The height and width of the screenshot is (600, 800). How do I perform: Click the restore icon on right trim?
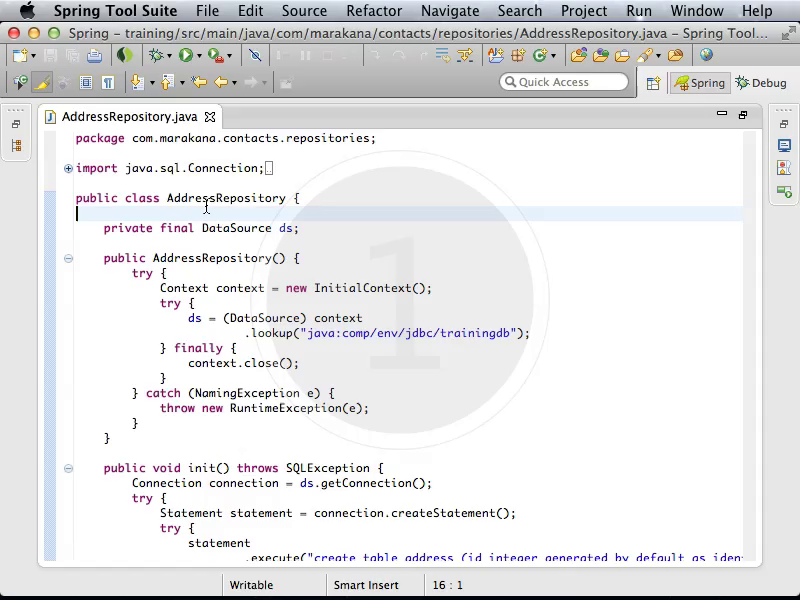(784, 124)
